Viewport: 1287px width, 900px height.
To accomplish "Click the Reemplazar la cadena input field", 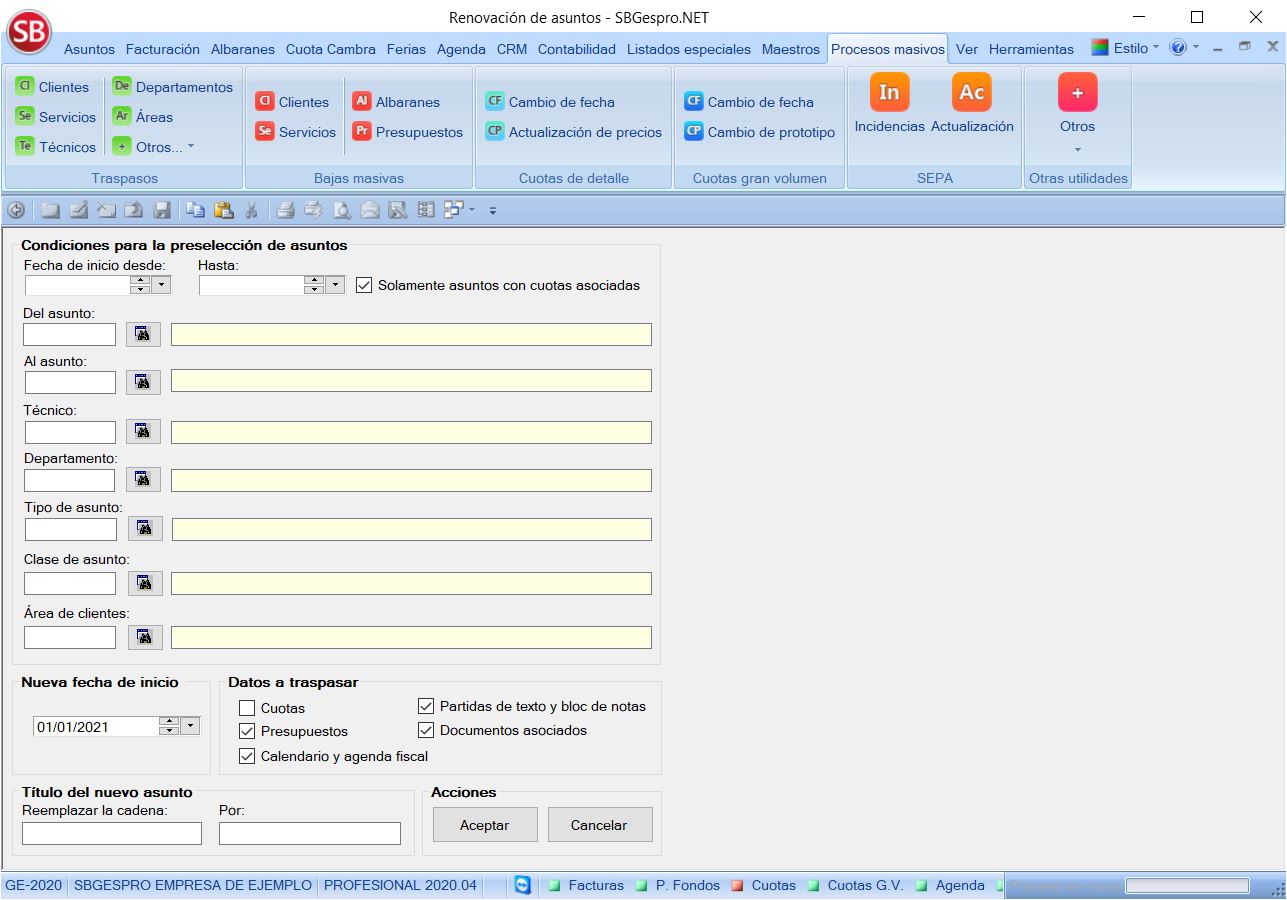I will (x=112, y=833).
